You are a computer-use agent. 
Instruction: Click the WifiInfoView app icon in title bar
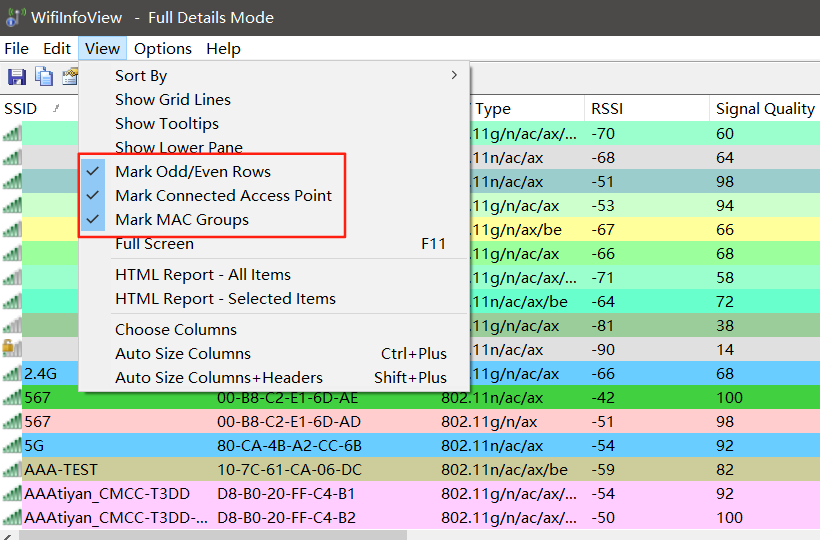pyautogui.click(x=15, y=17)
